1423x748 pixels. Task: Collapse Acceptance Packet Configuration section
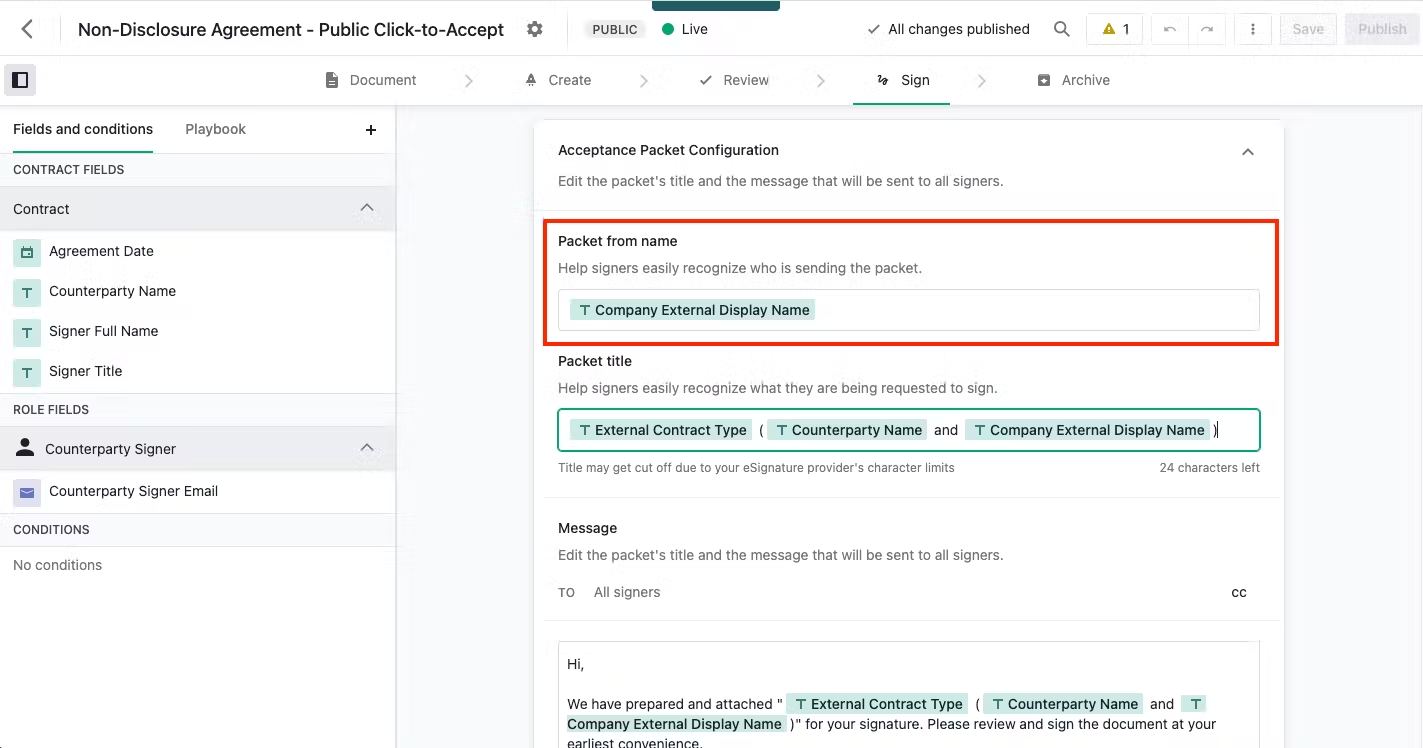pyautogui.click(x=1247, y=152)
